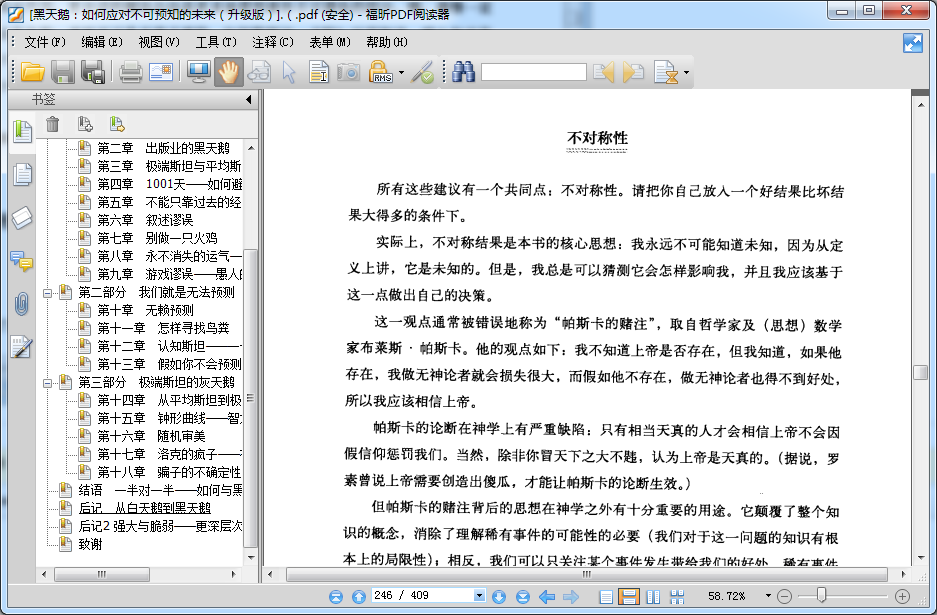This screenshot has width=937, height=615.
Task: Go to next search result
Action: click(x=633, y=72)
